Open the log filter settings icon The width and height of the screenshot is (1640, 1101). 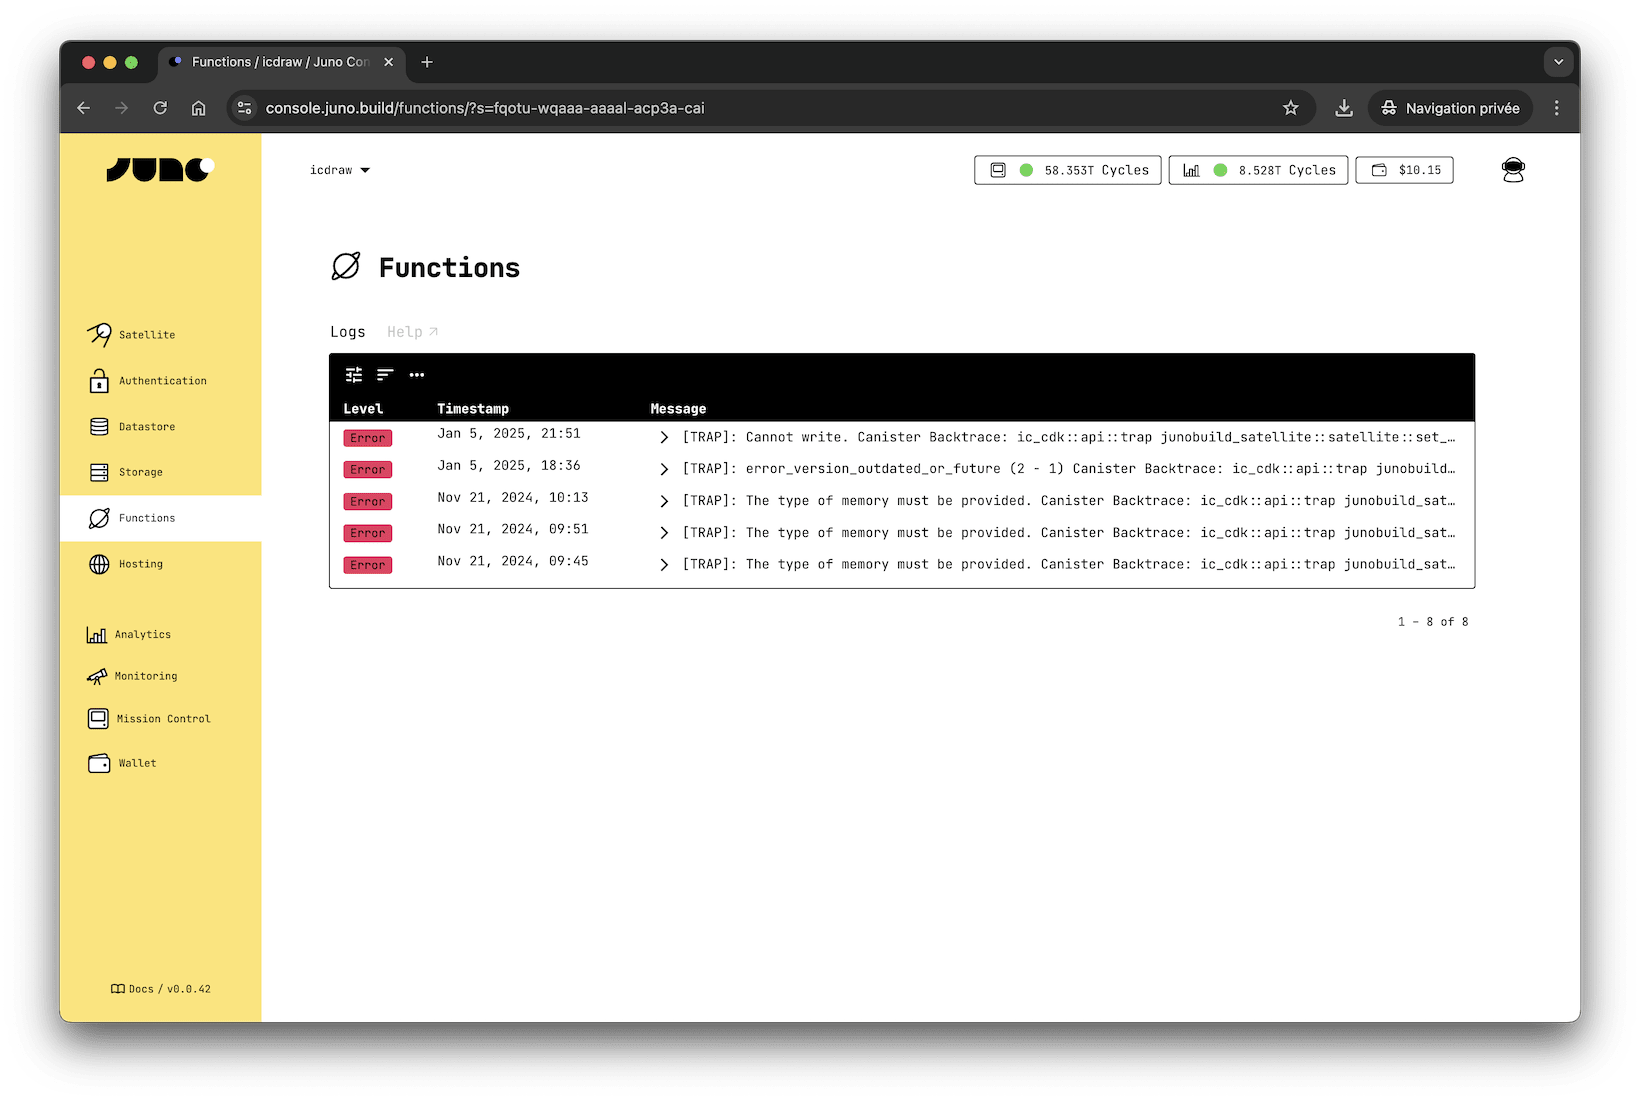point(353,374)
